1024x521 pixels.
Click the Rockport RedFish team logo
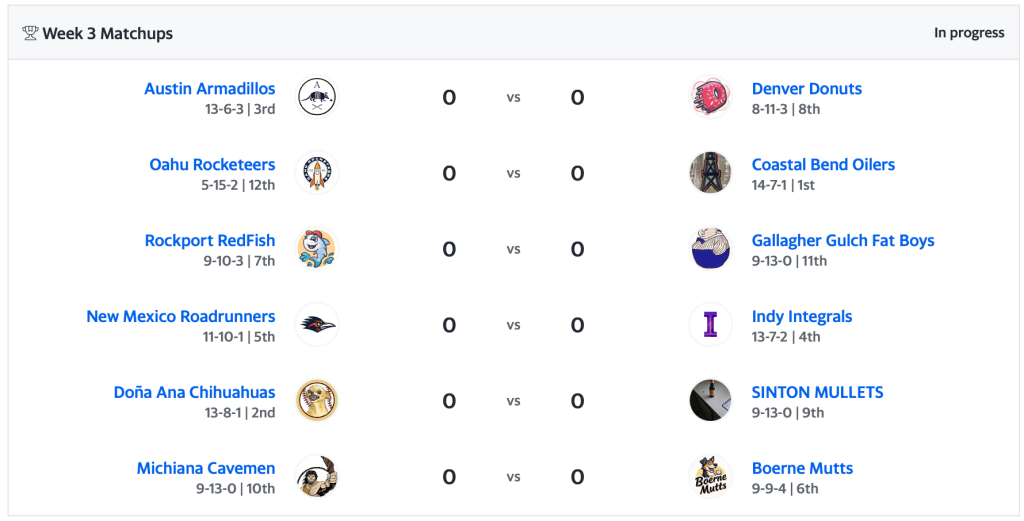pyautogui.click(x=317, y=249)
